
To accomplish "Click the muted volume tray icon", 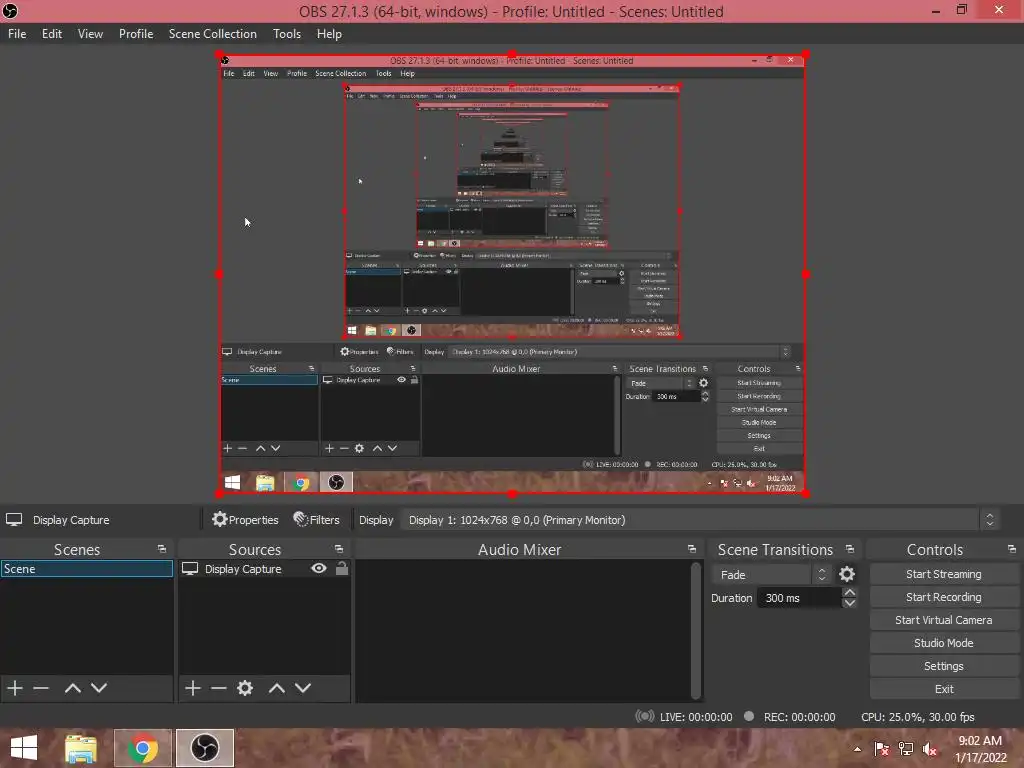I will tap(930, 749).
